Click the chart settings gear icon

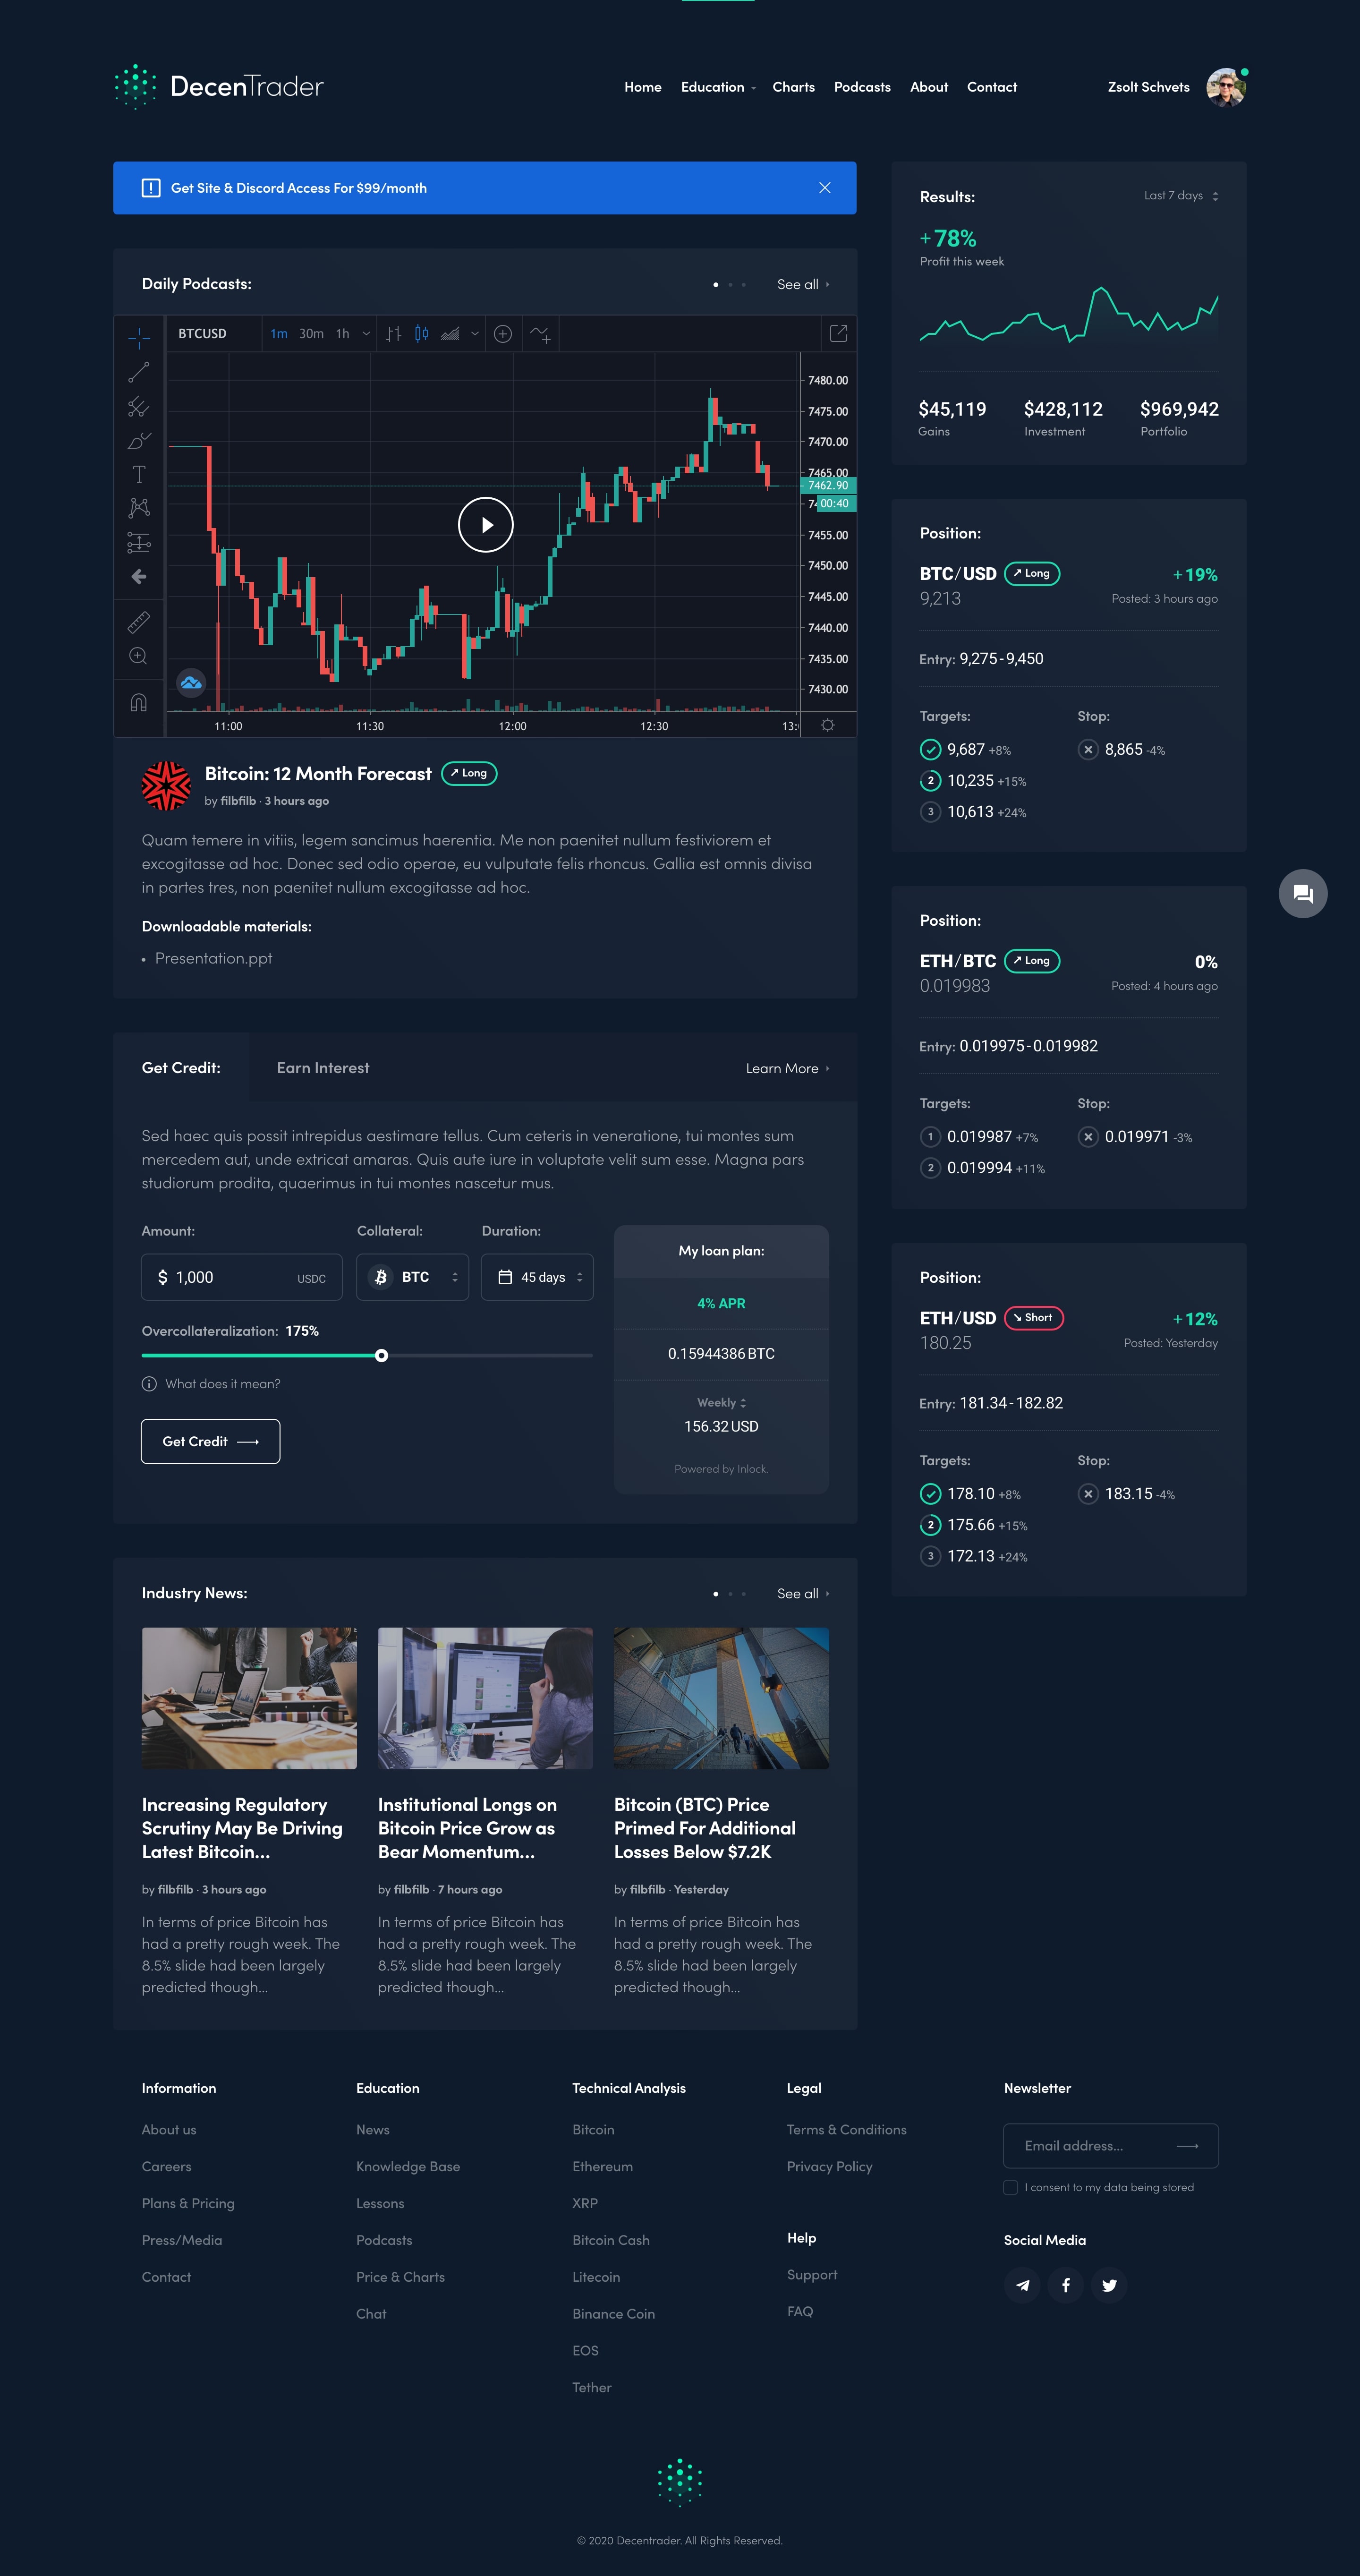tap(827, 726)
